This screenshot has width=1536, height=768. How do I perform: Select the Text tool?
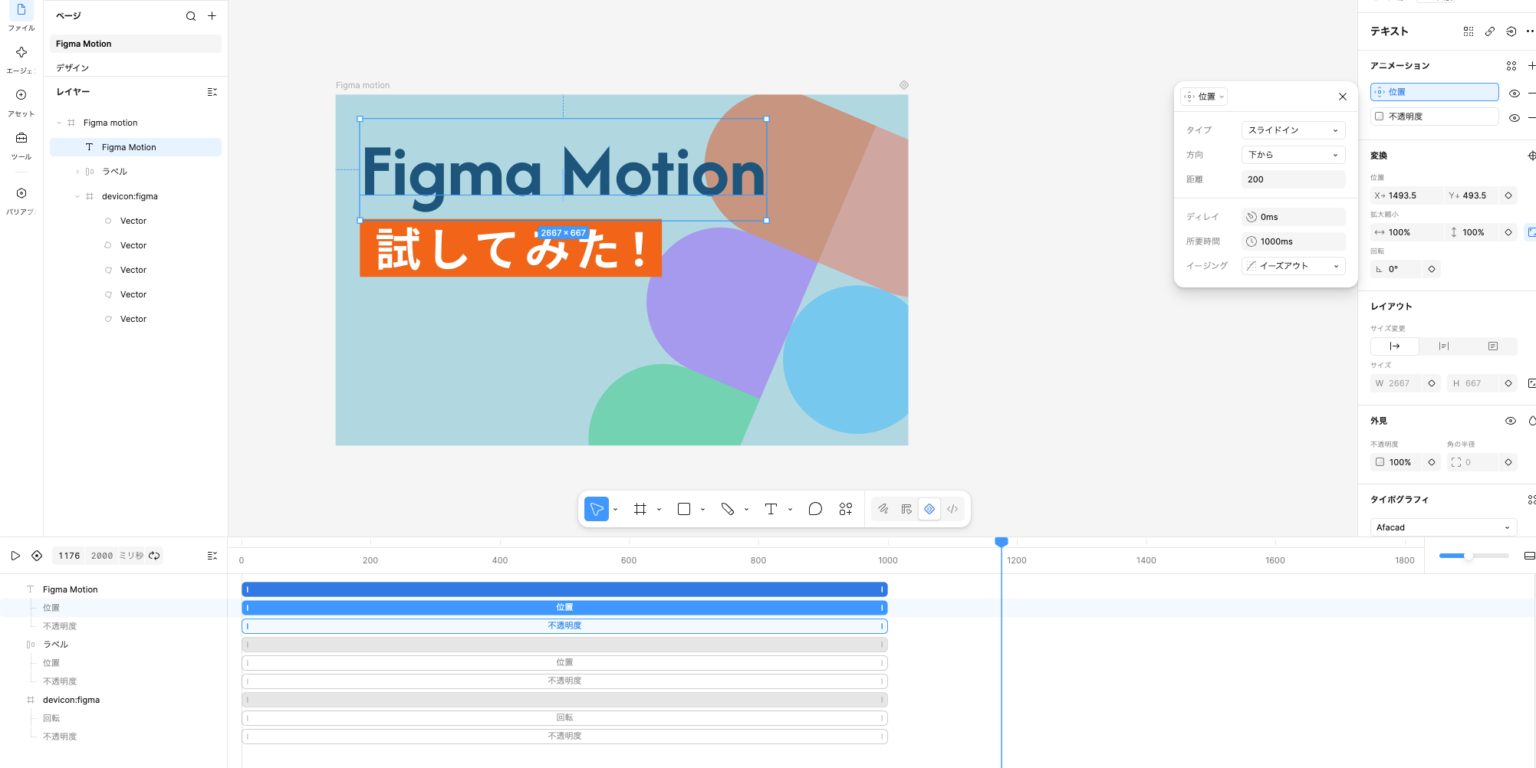pyautogui.click(x=771, y=509)
